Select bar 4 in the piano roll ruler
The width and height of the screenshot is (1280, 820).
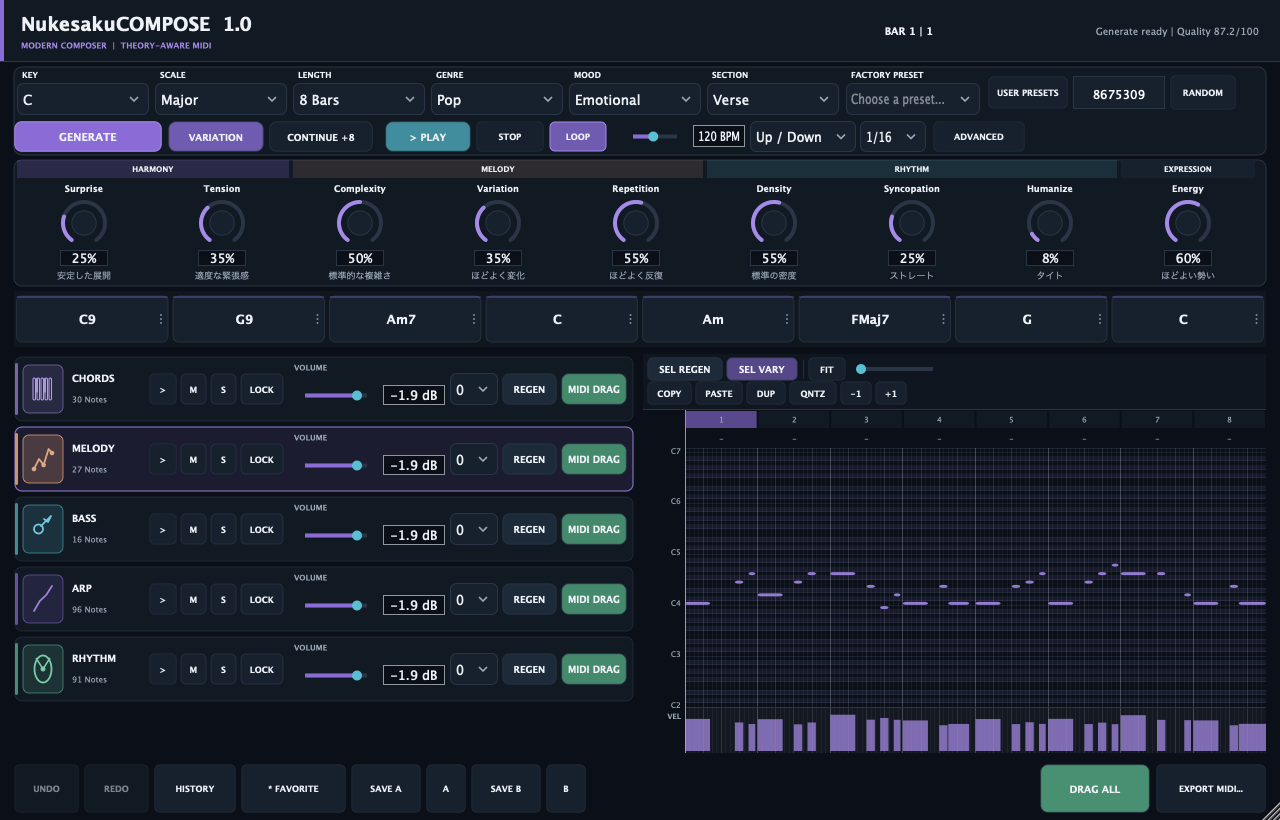(x=939, y=419)
